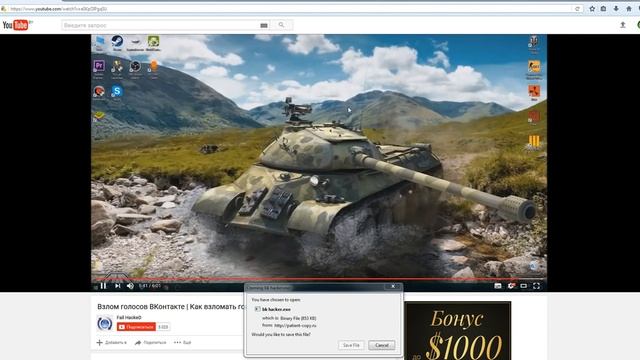Open the red helmet desktop icon
This screenshot has height=360, width=640.
point(99,92)
